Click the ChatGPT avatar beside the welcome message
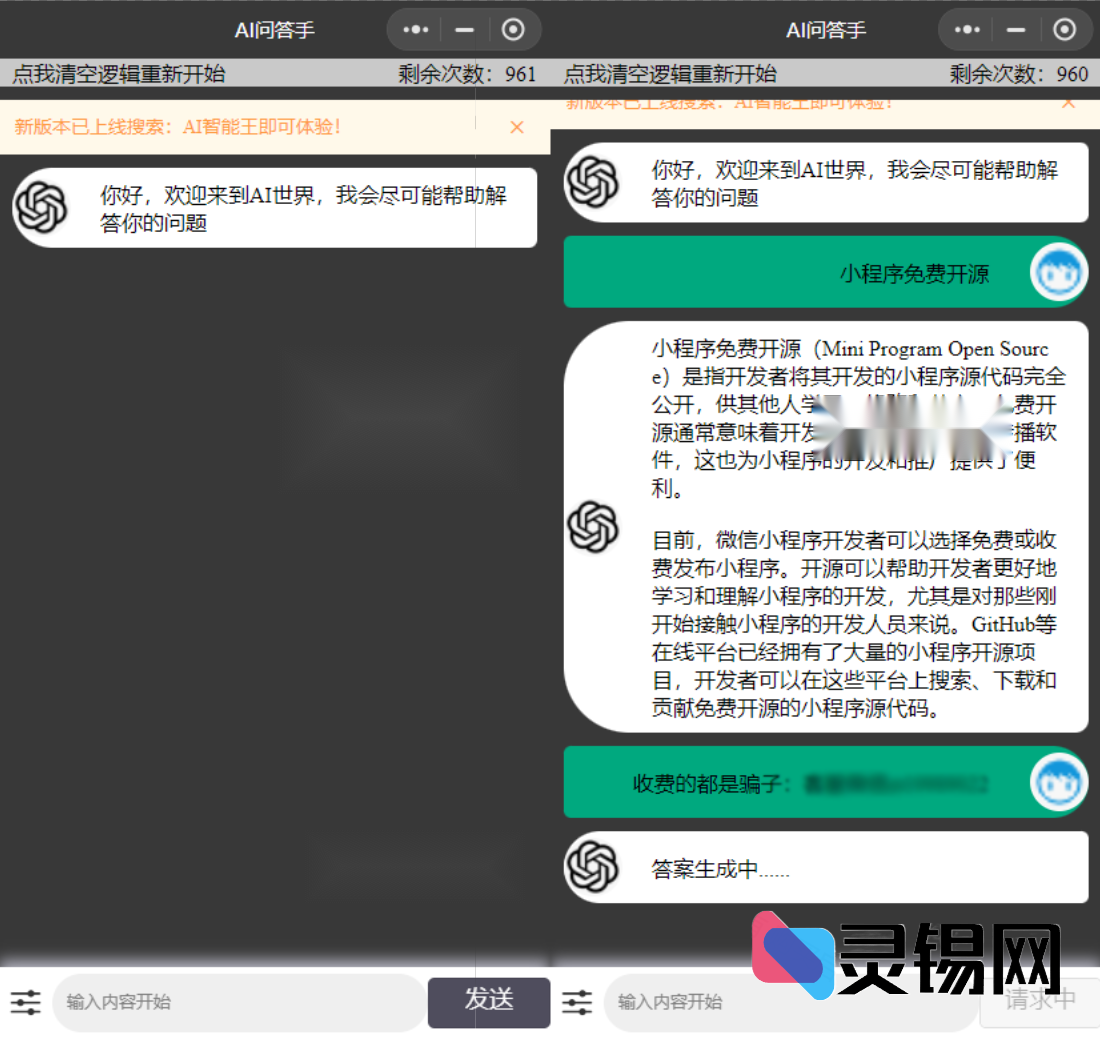Image resolution: width=1100 pixels, height=1037 pixels. 42,207
